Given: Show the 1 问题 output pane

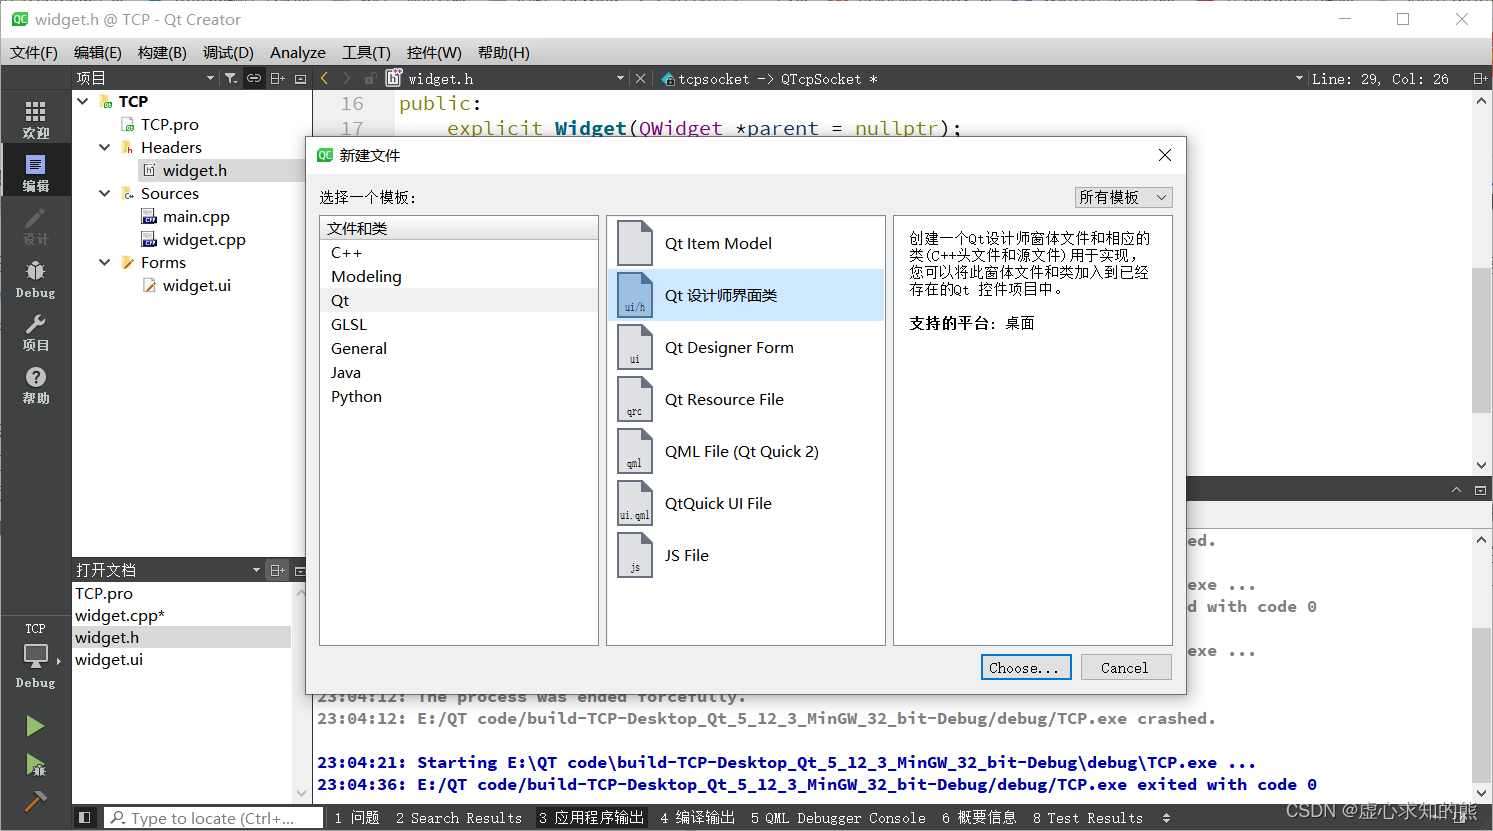Looking at the screenshot, I should pos(357,817).
